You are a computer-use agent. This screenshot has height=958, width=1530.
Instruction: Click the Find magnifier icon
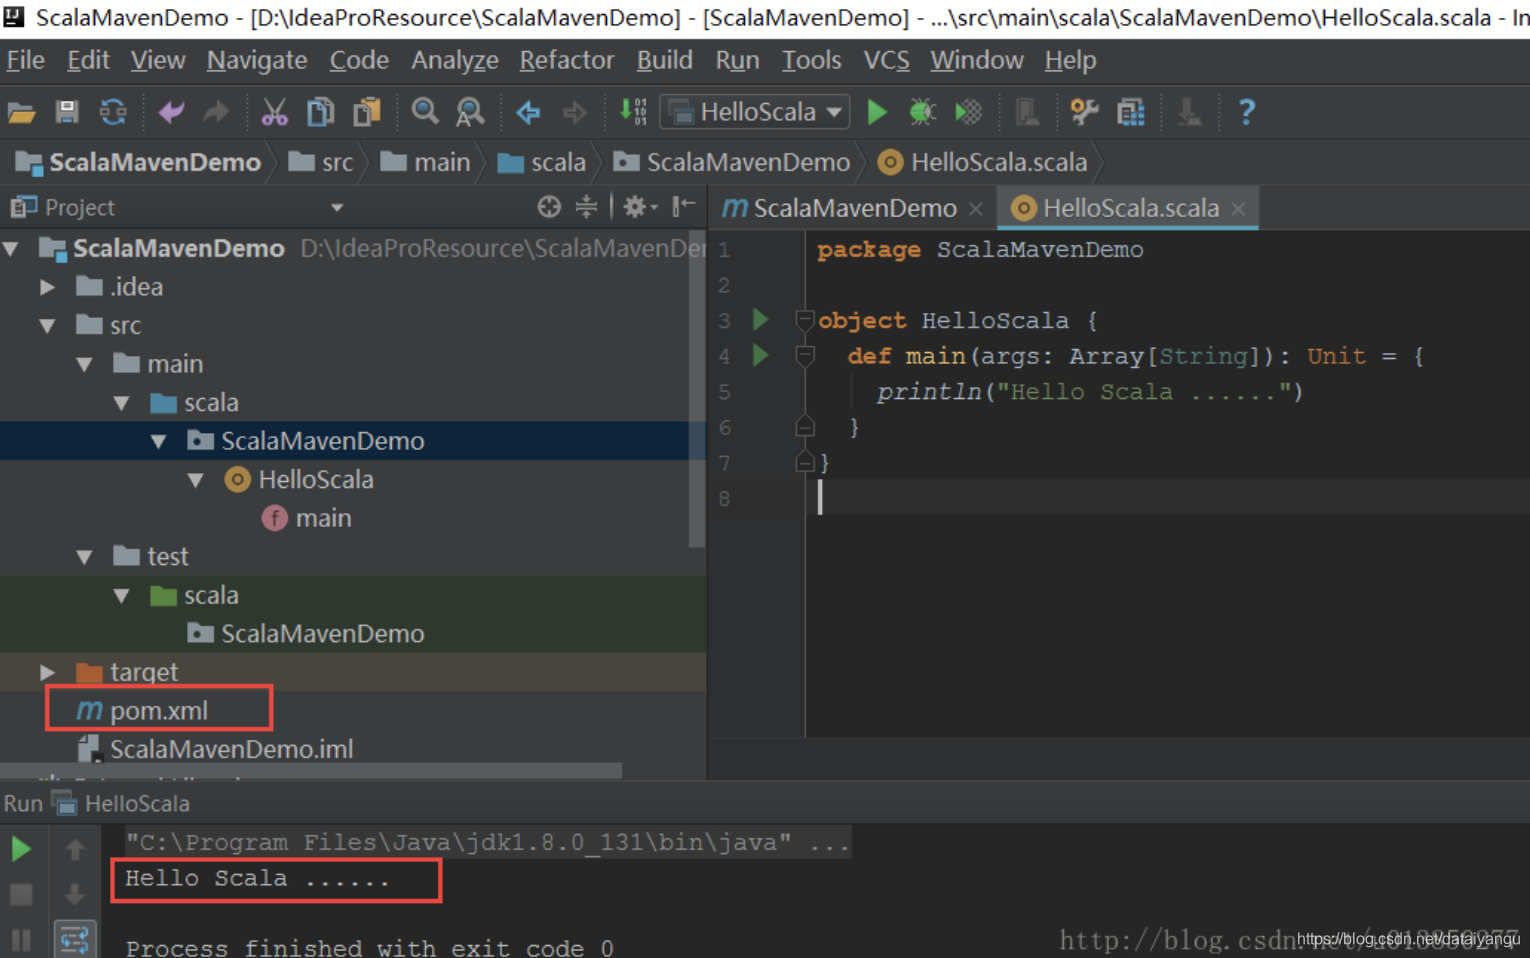(425, 112)
